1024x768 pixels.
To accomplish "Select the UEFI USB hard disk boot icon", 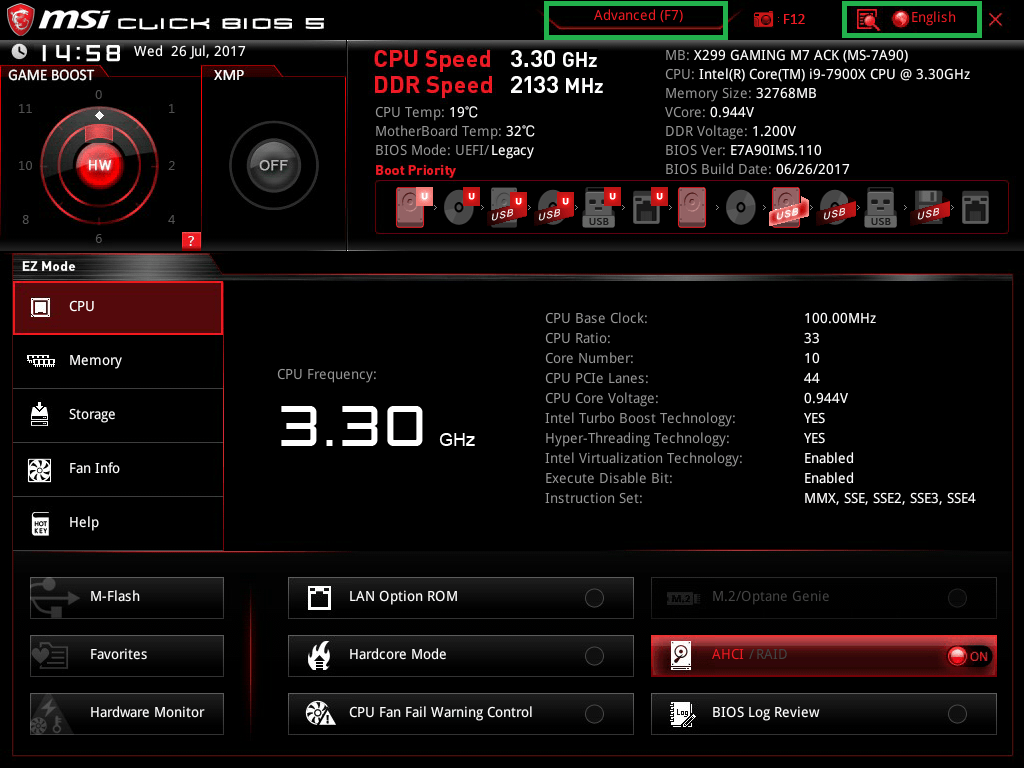I will [507, 208].
